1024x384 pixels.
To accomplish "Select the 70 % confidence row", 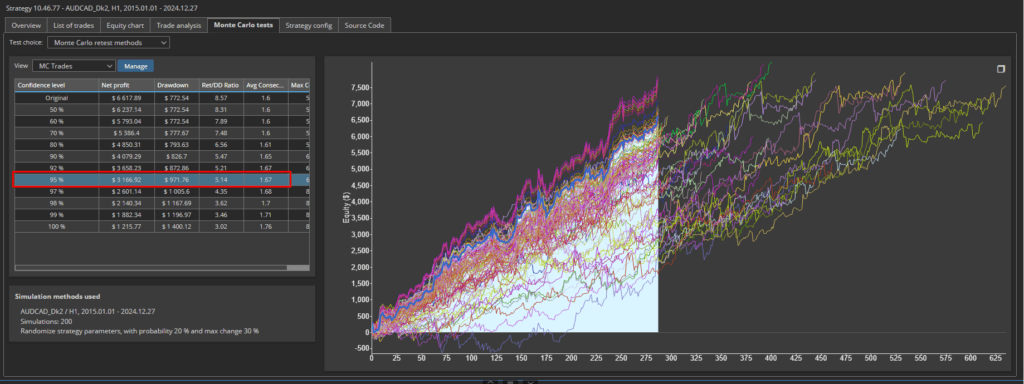I will pos(162,133).
